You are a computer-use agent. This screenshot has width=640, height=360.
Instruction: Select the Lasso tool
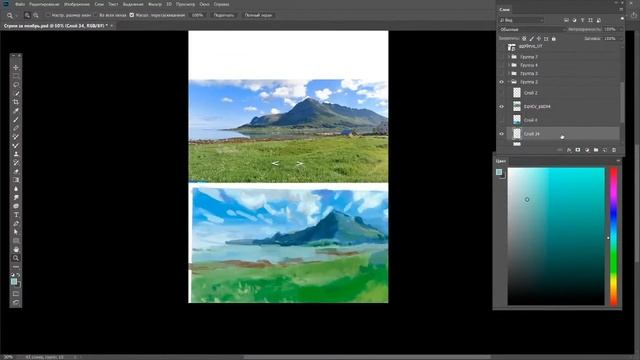[16, 84]
